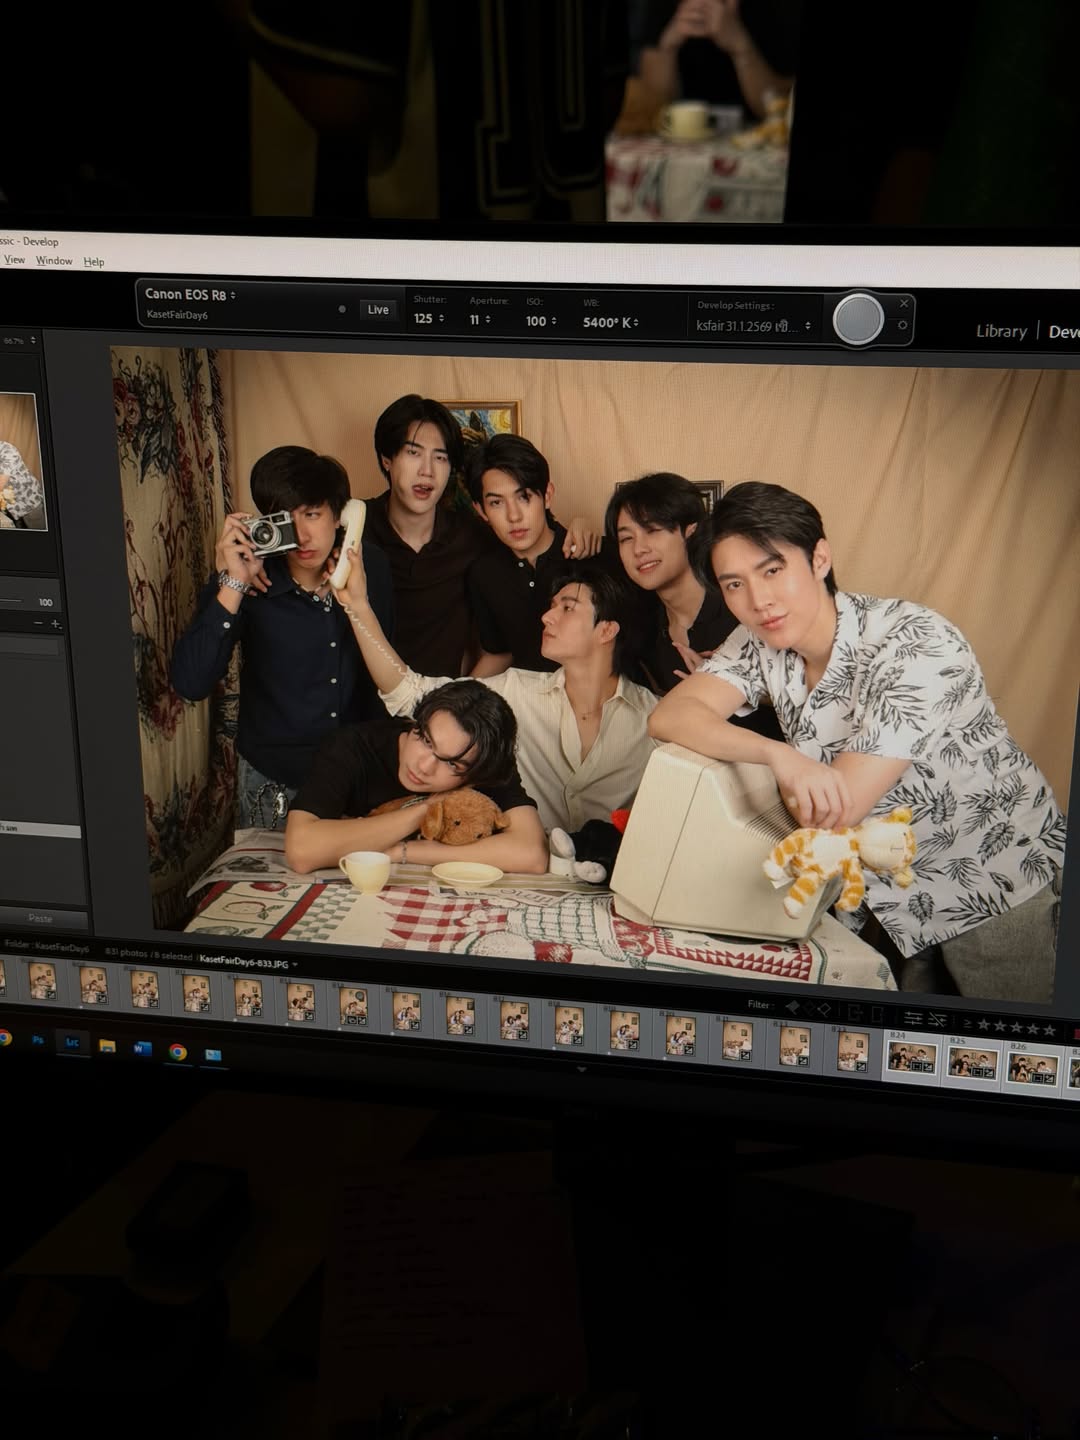Open the Shutter speed 125 dropdown
The image size is (1080, 1440).
429,318
